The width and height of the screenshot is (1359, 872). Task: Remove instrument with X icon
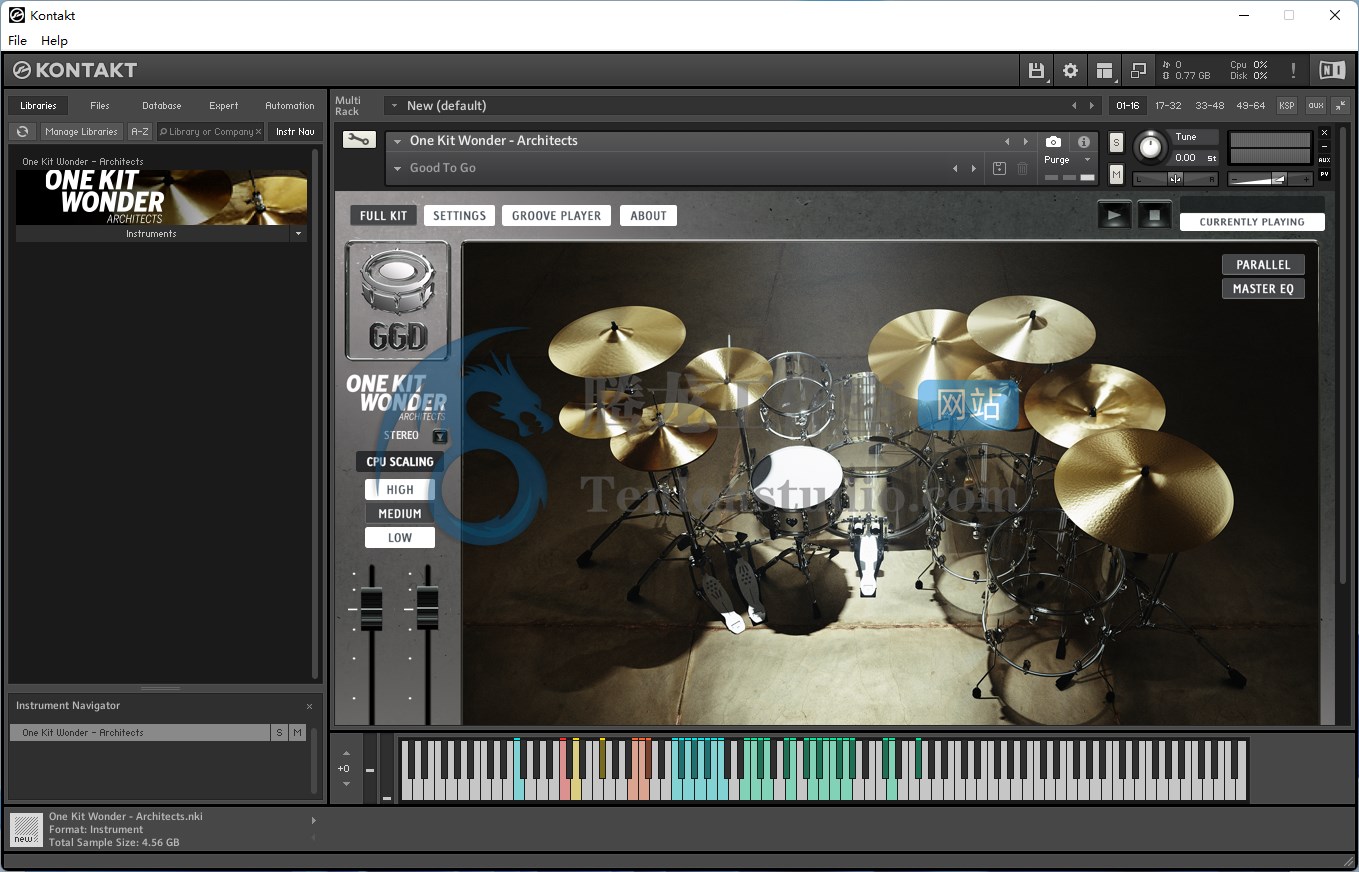1324,132
